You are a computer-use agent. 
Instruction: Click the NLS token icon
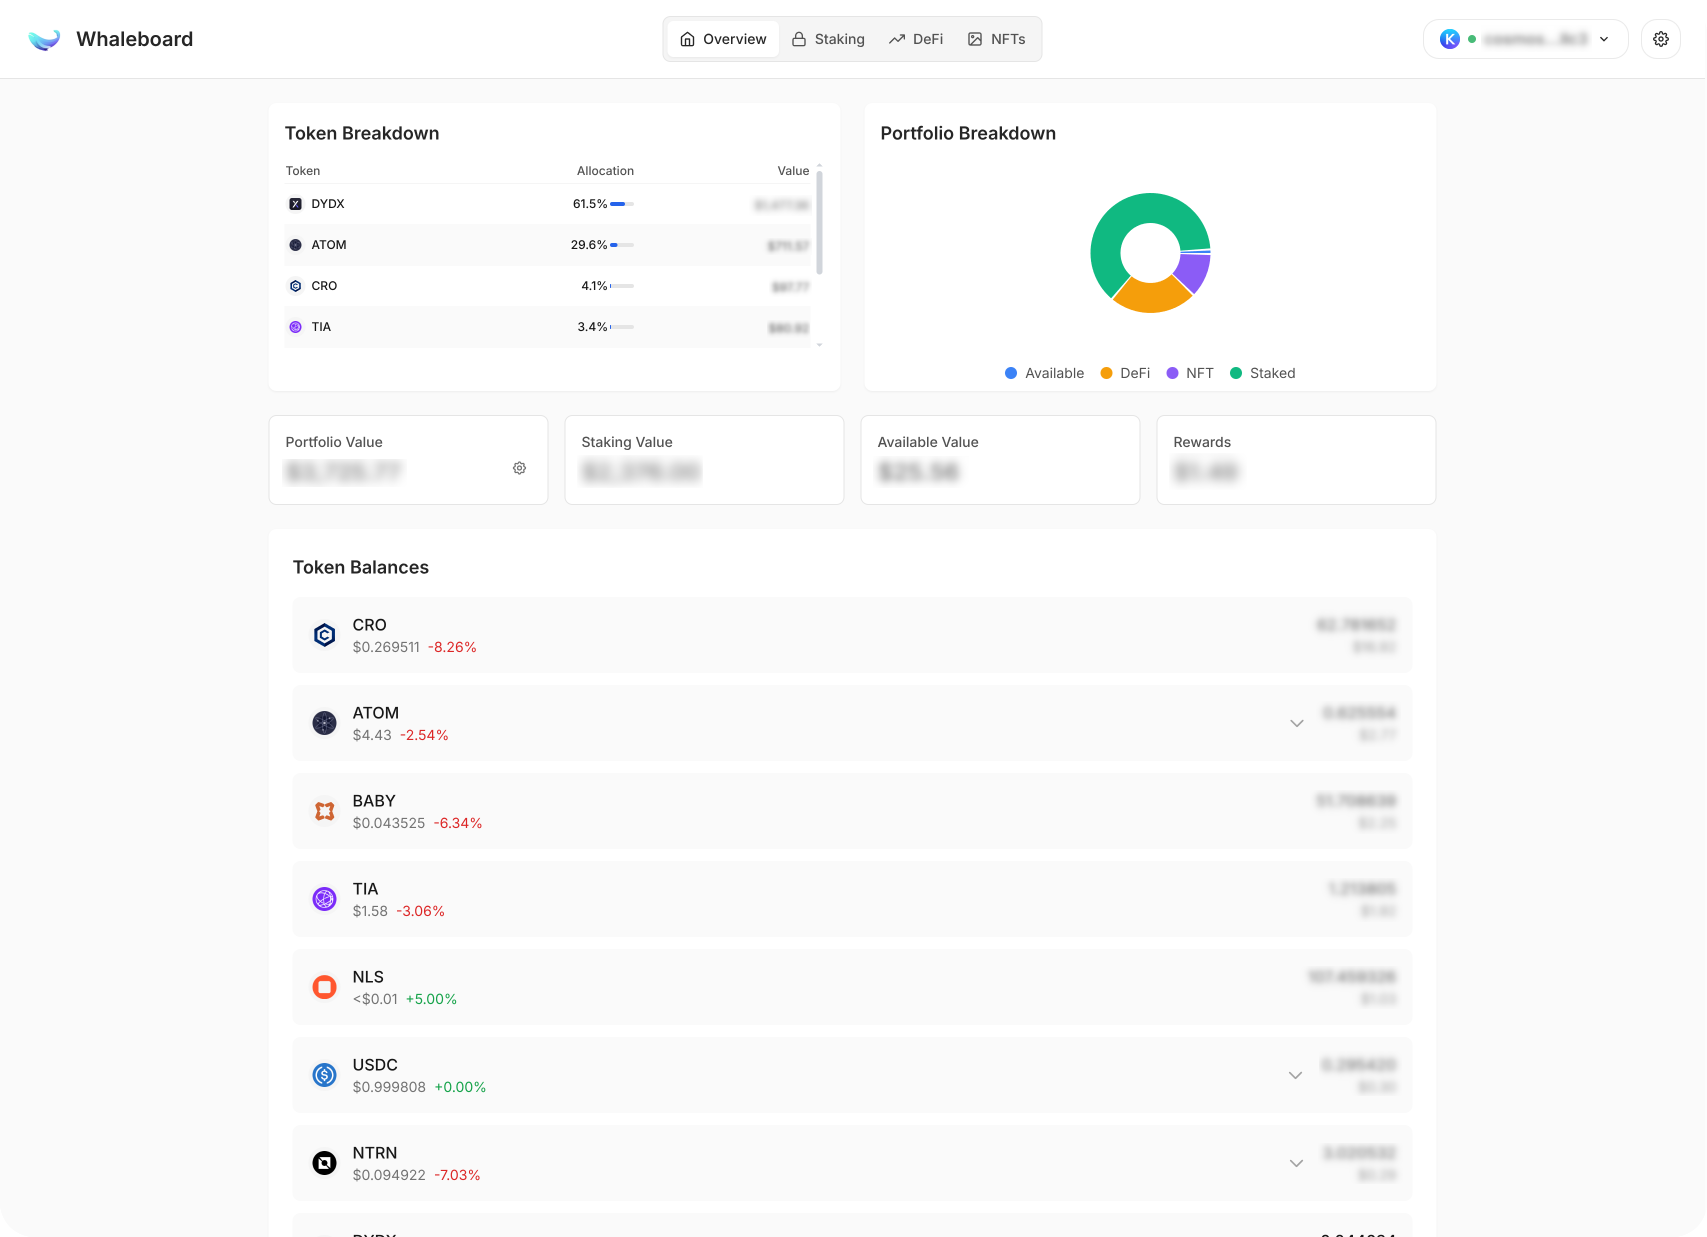(325, 987)
